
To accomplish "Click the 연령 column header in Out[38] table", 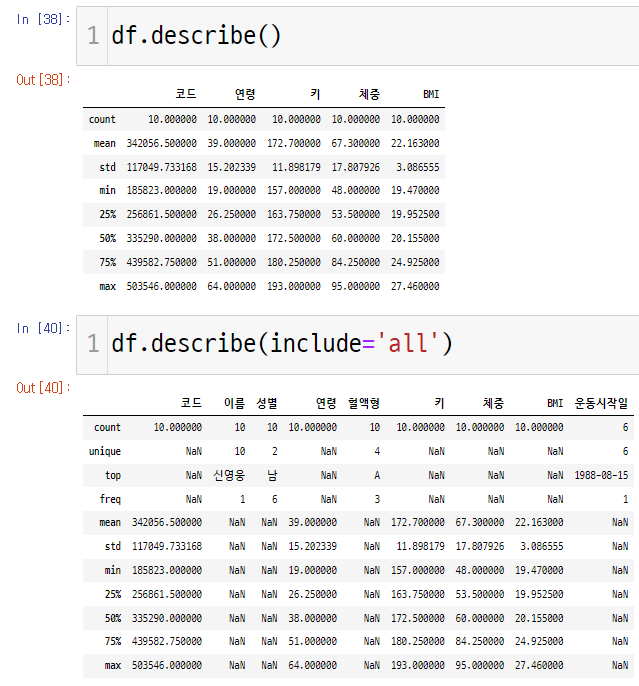I will 245,94.
